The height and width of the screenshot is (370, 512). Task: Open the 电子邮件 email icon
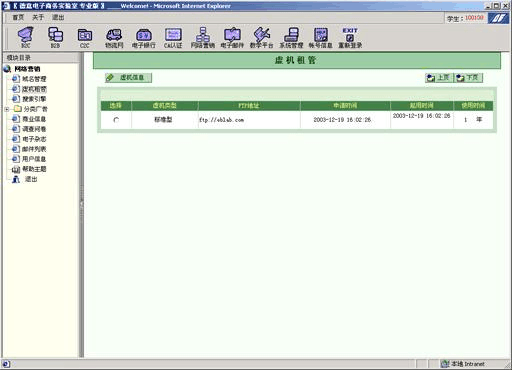(x=232, y=37)
